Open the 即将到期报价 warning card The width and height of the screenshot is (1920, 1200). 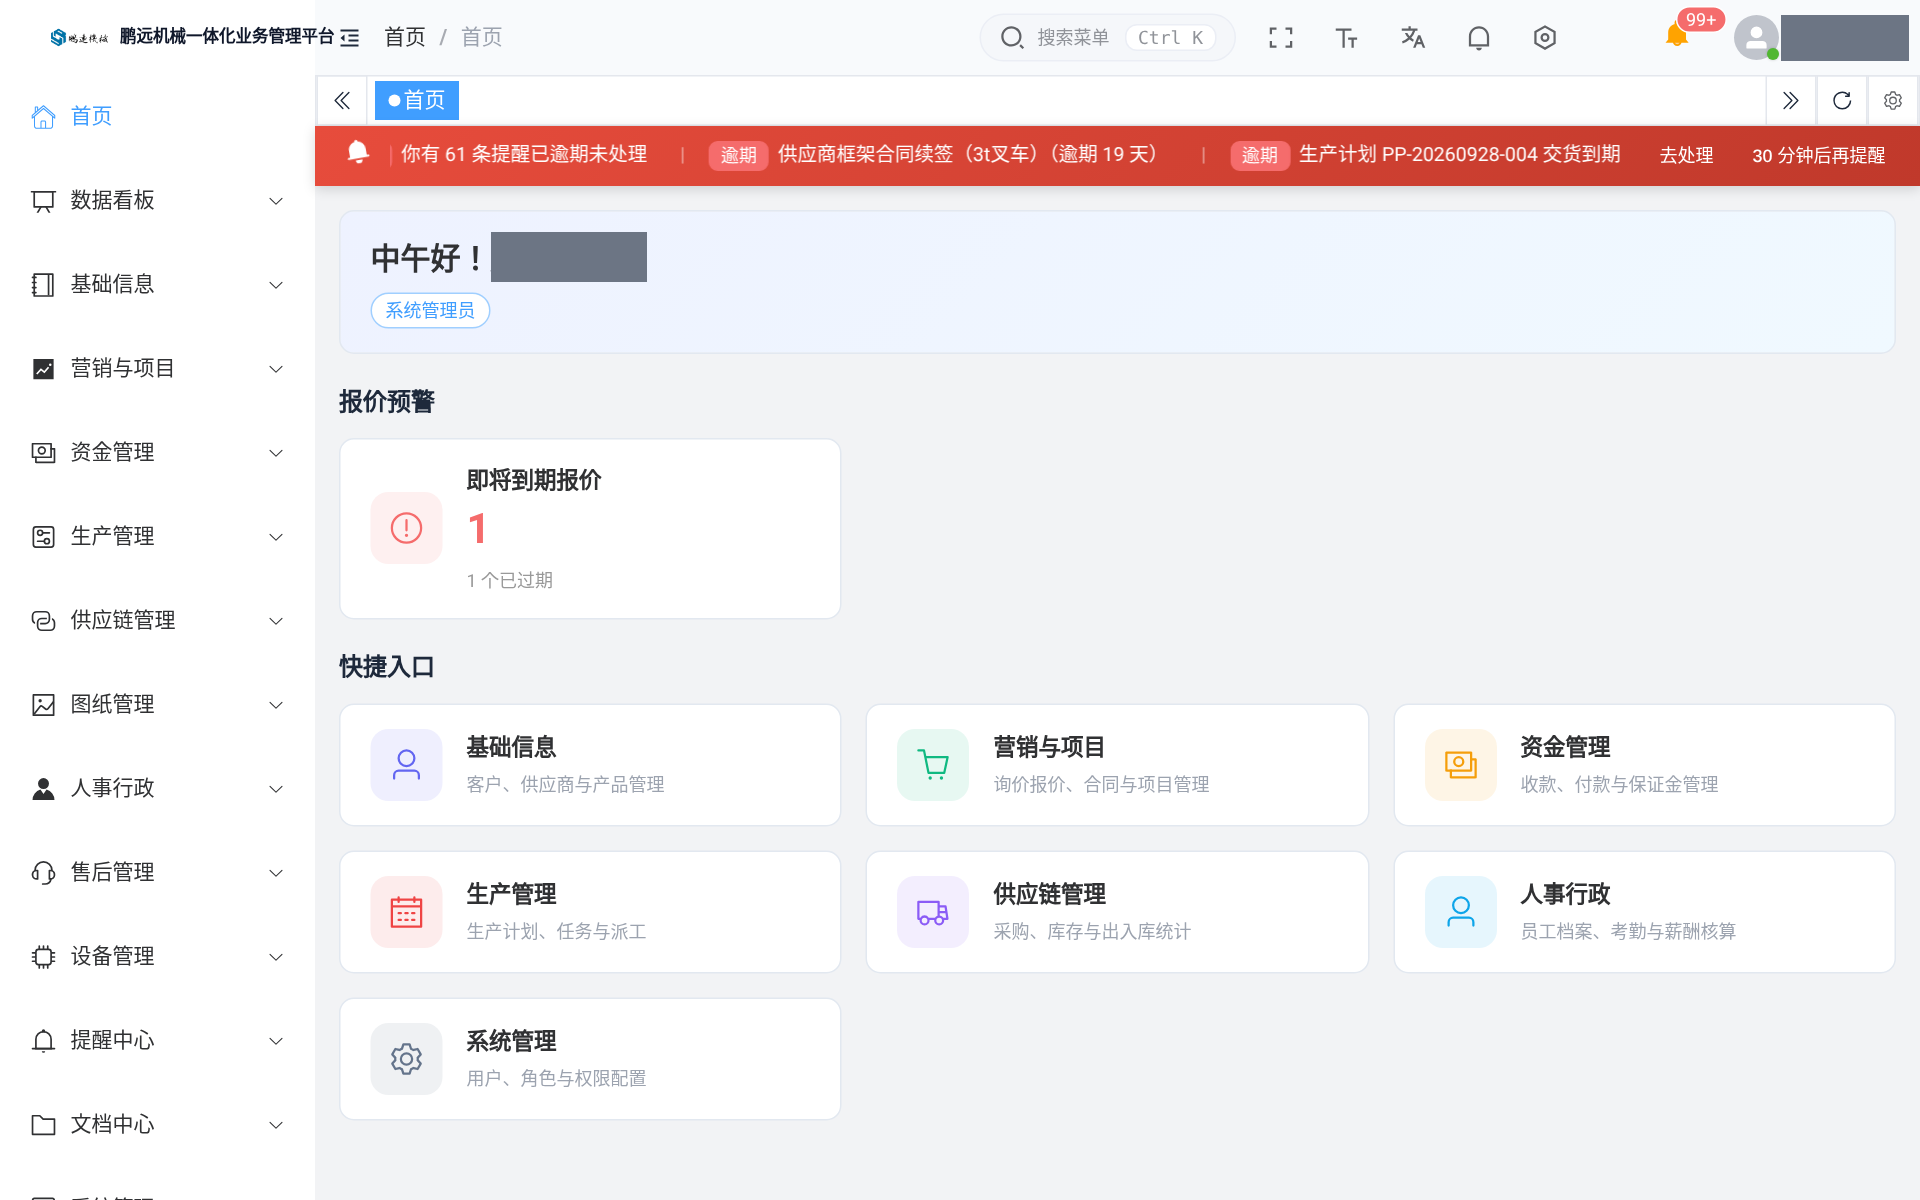(590, 528)
